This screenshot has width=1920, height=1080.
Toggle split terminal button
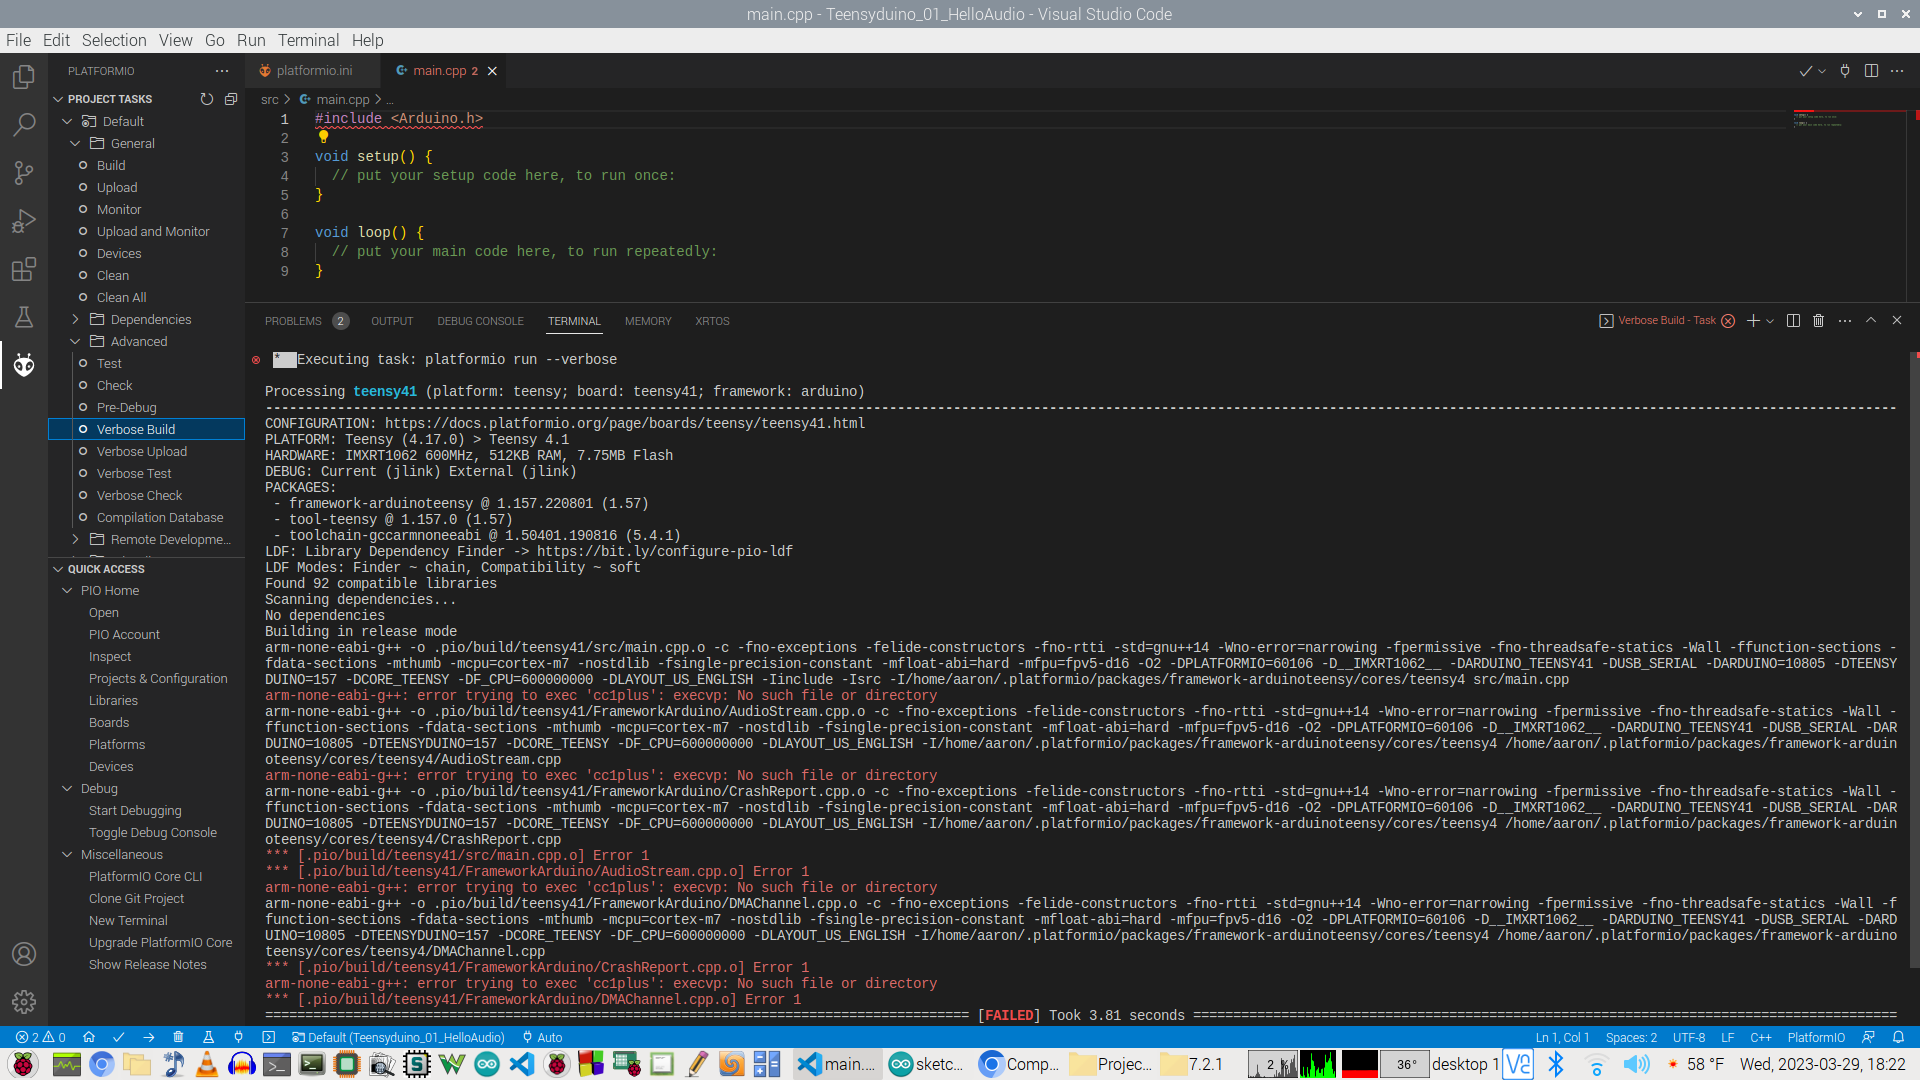1793,321
